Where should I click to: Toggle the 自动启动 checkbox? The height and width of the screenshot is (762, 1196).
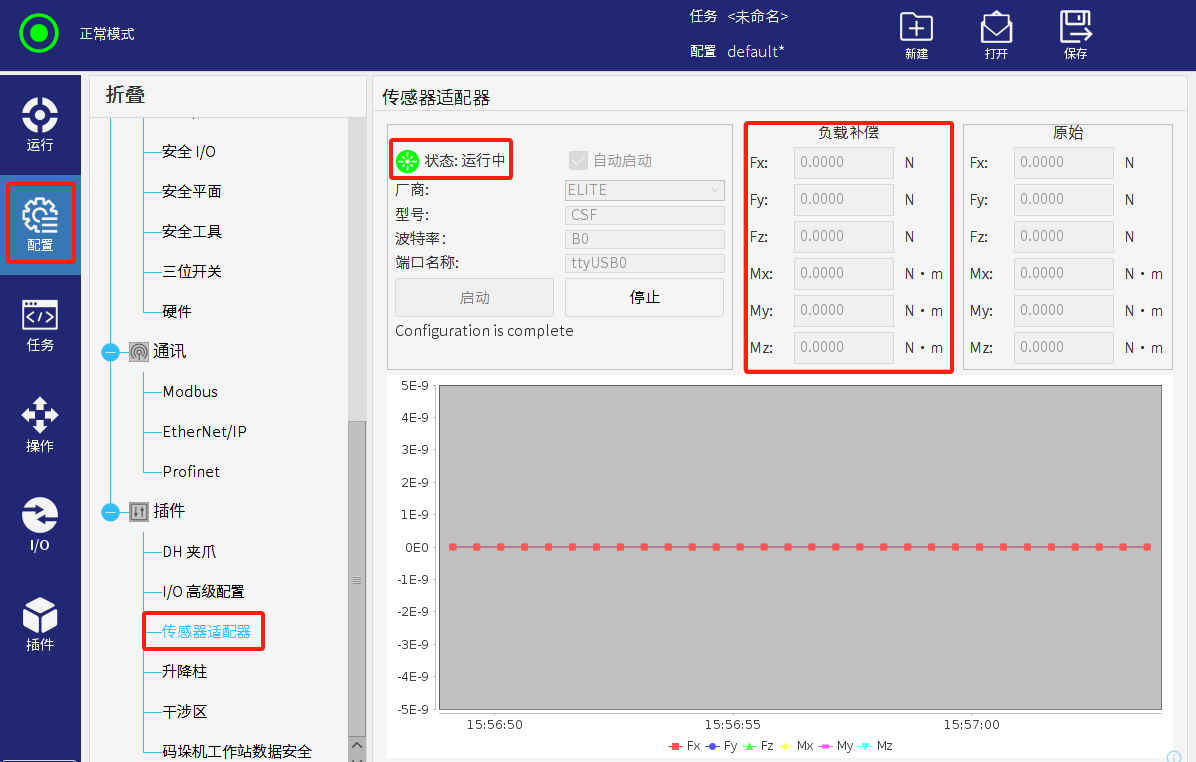(578, 160)
